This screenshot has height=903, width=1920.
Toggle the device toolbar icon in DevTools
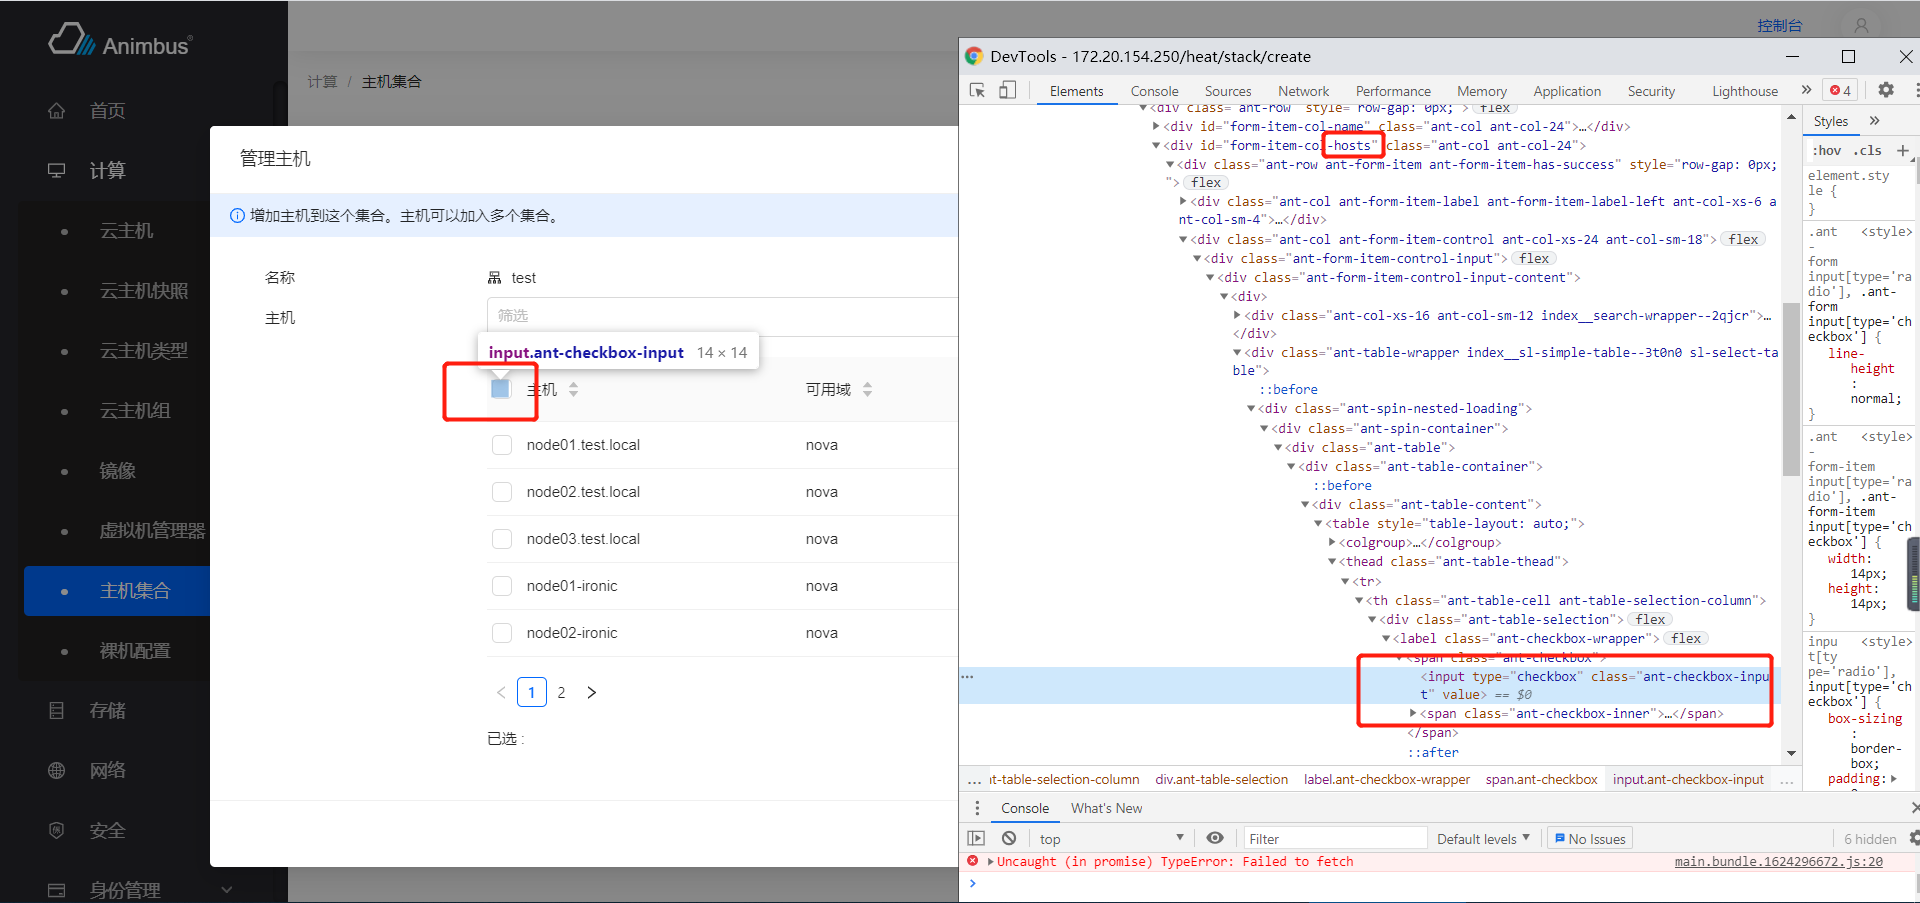tap(1007, 91)
